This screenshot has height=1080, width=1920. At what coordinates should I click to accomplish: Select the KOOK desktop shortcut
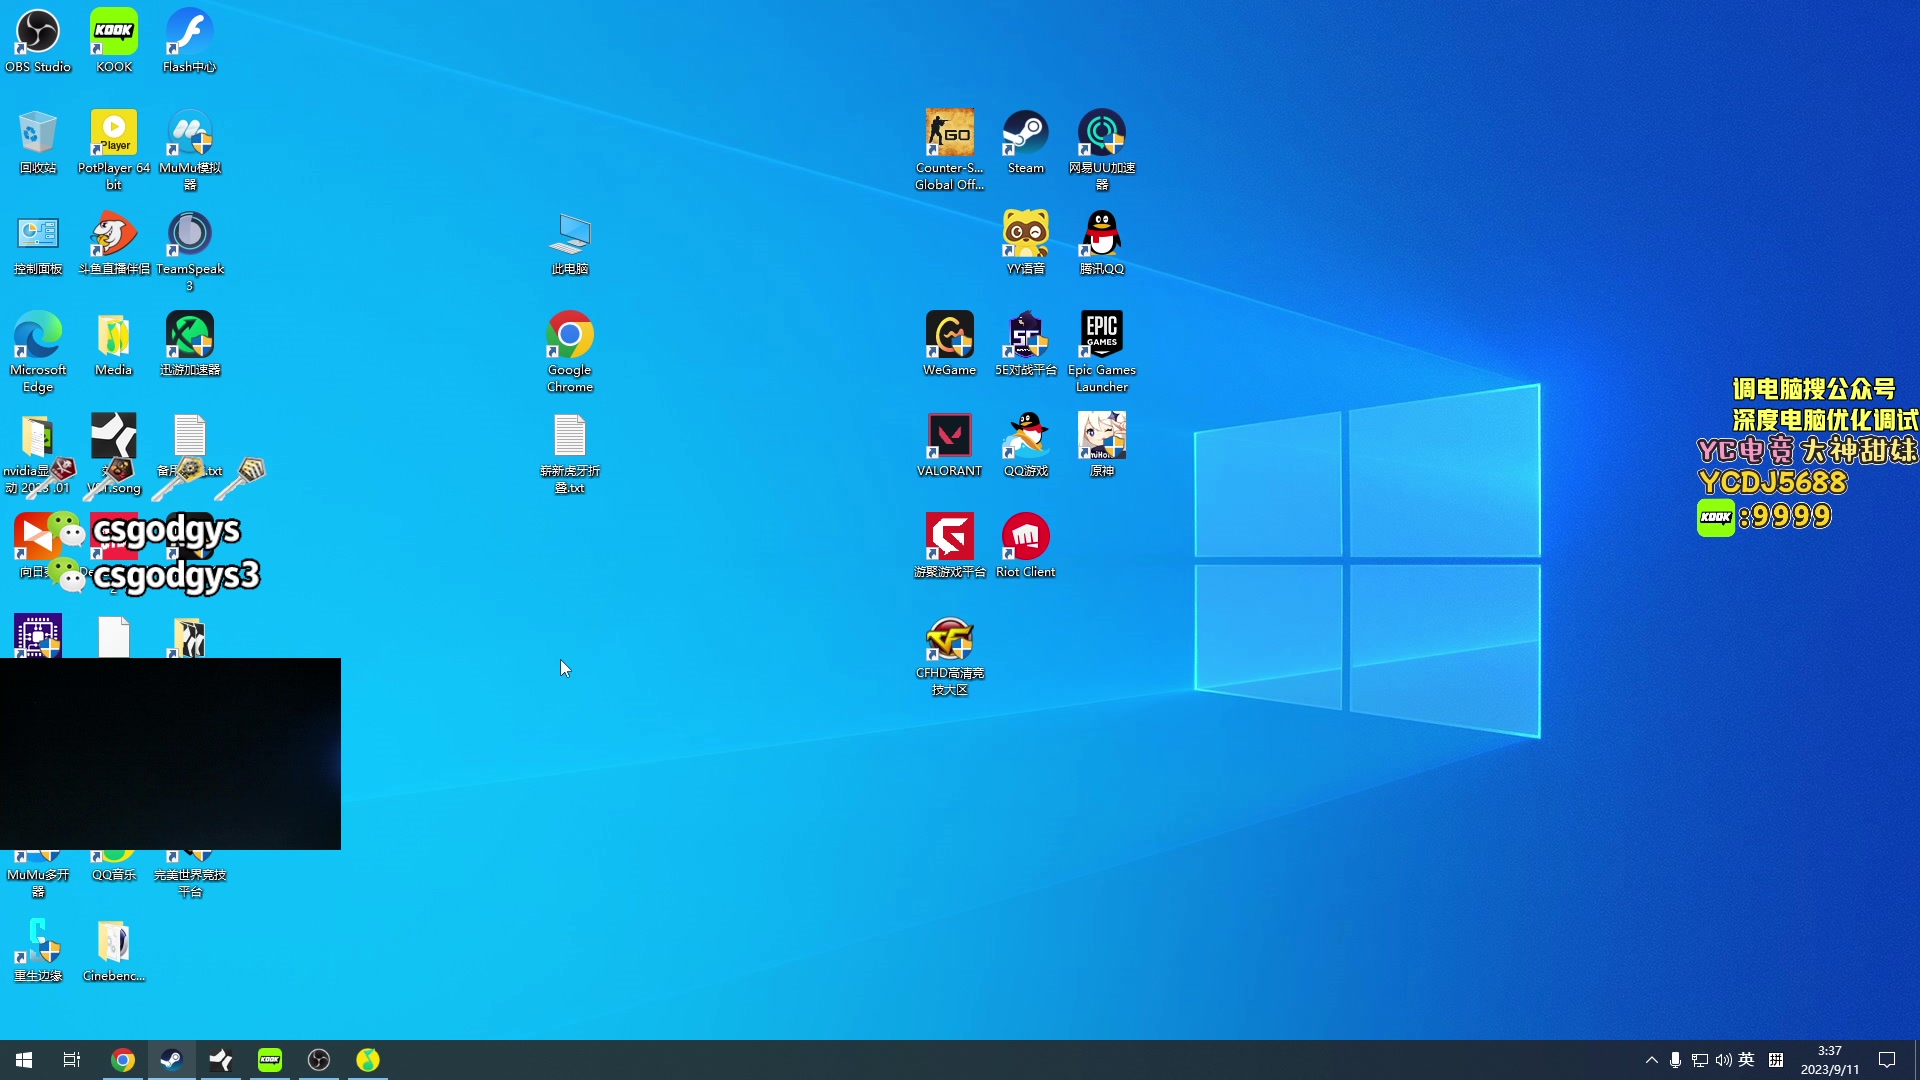coord(114,41)
